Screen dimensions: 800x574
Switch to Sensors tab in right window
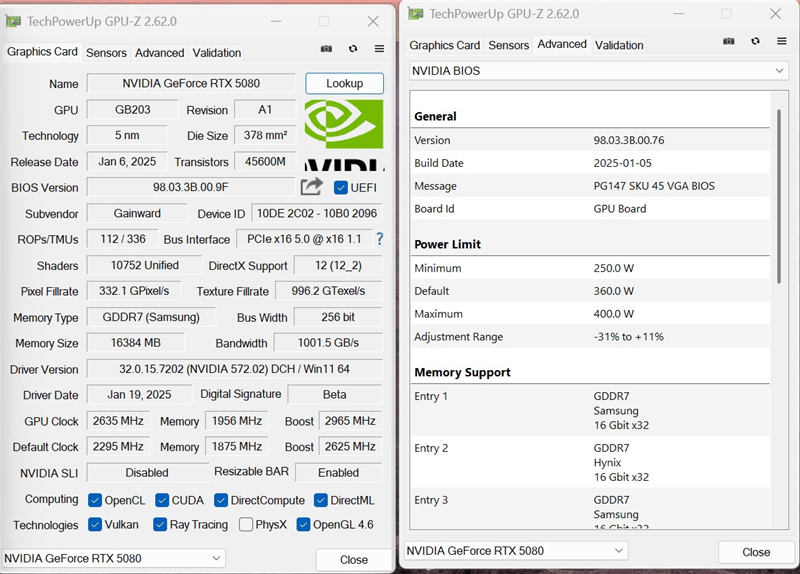pyautogui.click(x=509, y=45)
